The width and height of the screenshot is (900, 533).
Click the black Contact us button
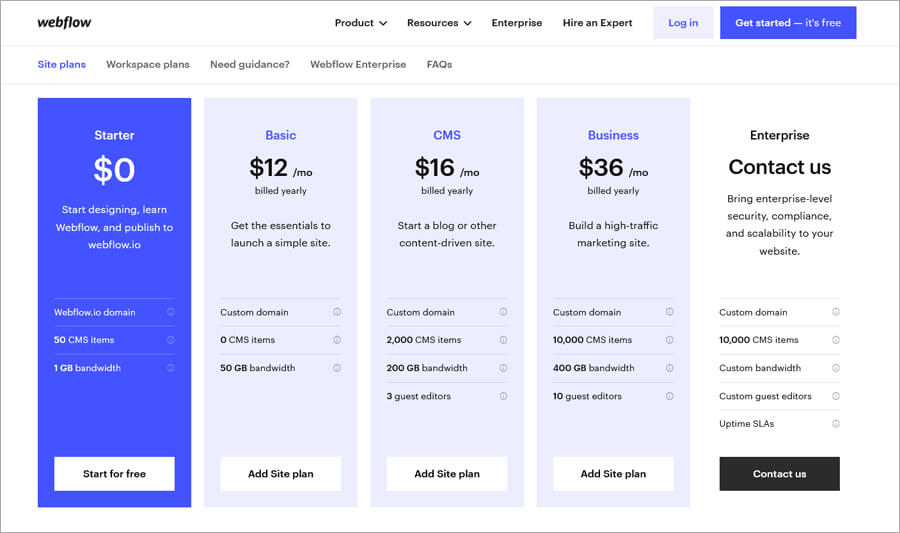point(779,474)
